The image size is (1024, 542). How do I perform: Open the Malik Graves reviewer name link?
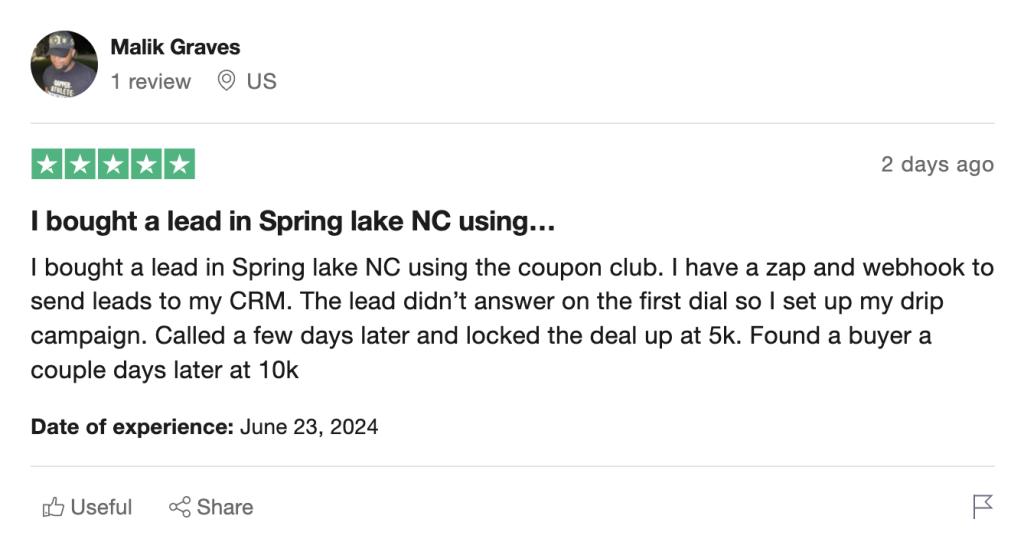tap(175, 47)
